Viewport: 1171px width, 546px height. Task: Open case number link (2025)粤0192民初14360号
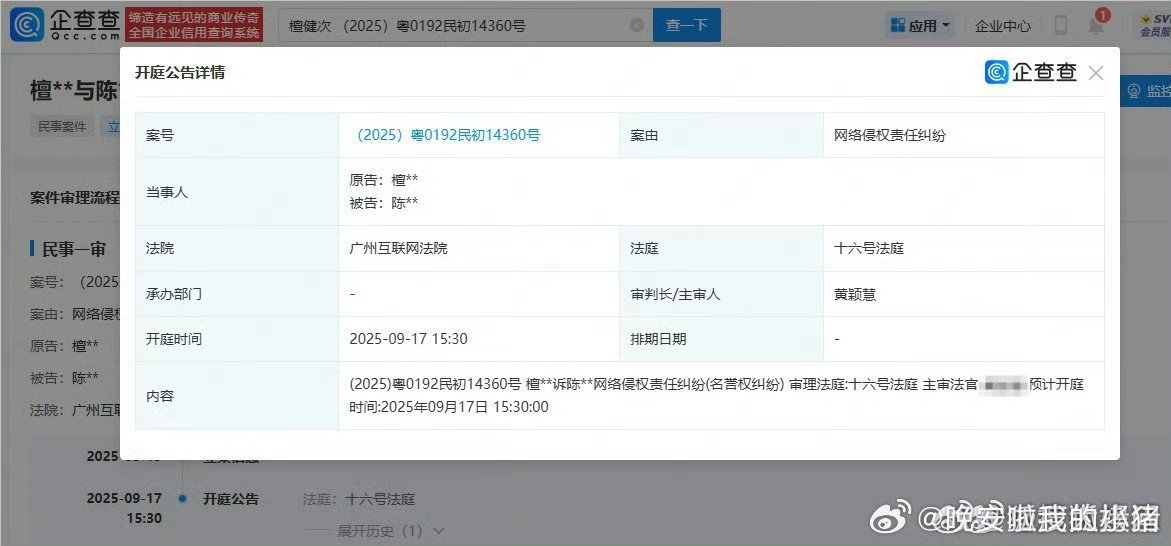(x=445, y=135)
